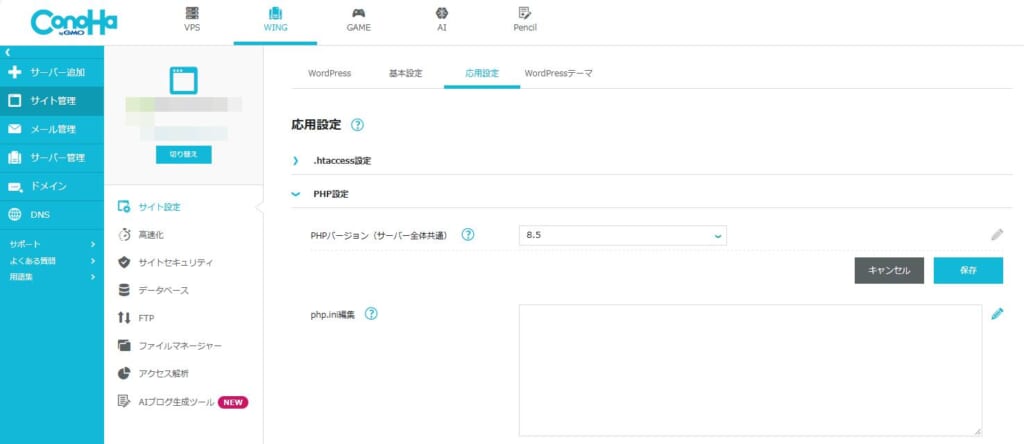
Task: Click the blue pencil to edit php.ini
Action: [997, 314]
